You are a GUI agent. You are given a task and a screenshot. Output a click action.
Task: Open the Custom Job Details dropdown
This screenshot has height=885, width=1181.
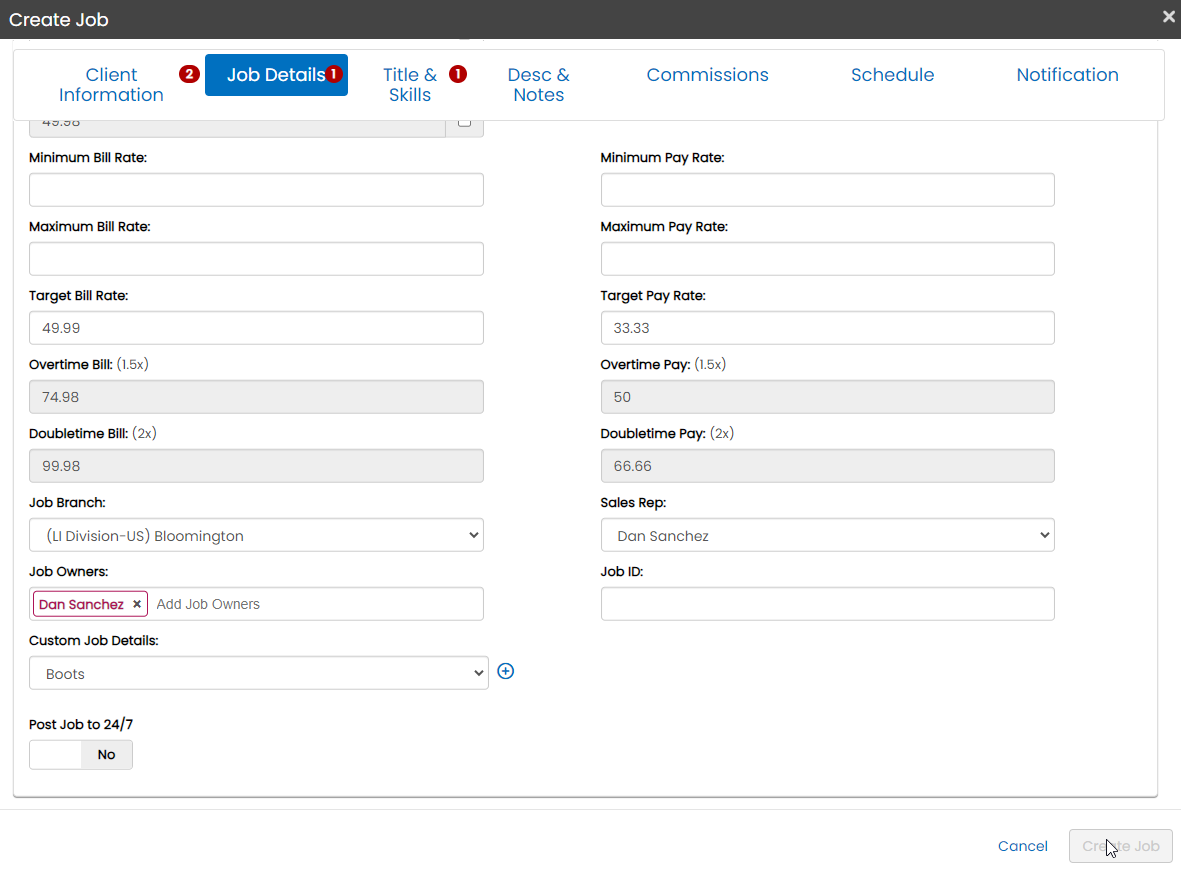click(258, 673)
